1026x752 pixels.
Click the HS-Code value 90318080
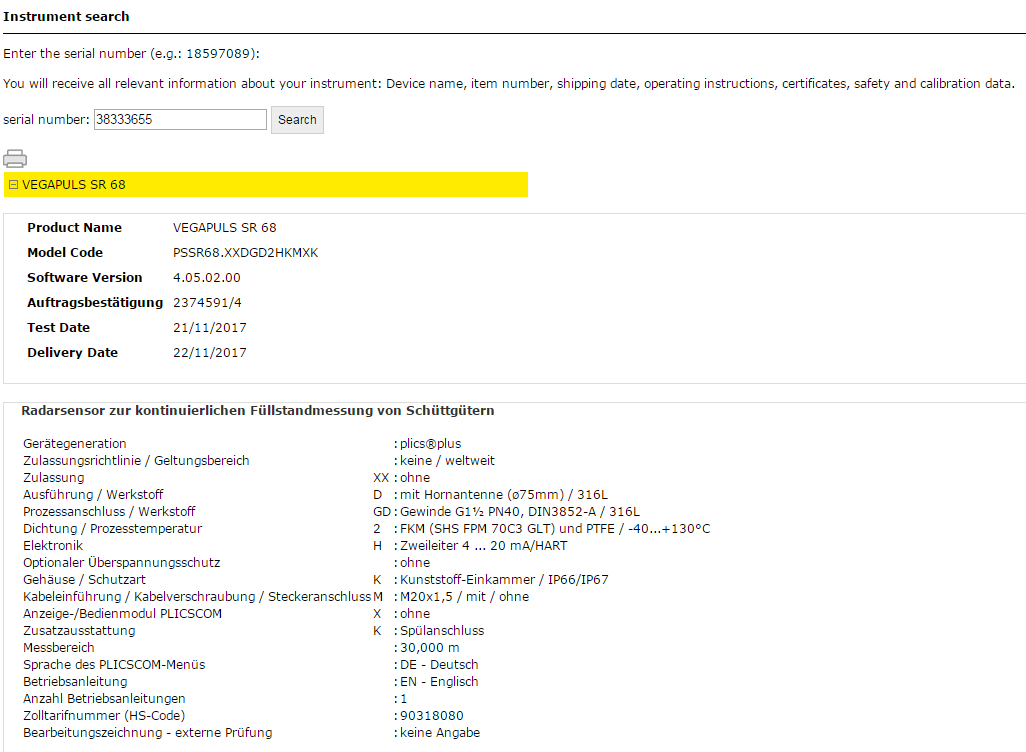(x=432, y=716)
